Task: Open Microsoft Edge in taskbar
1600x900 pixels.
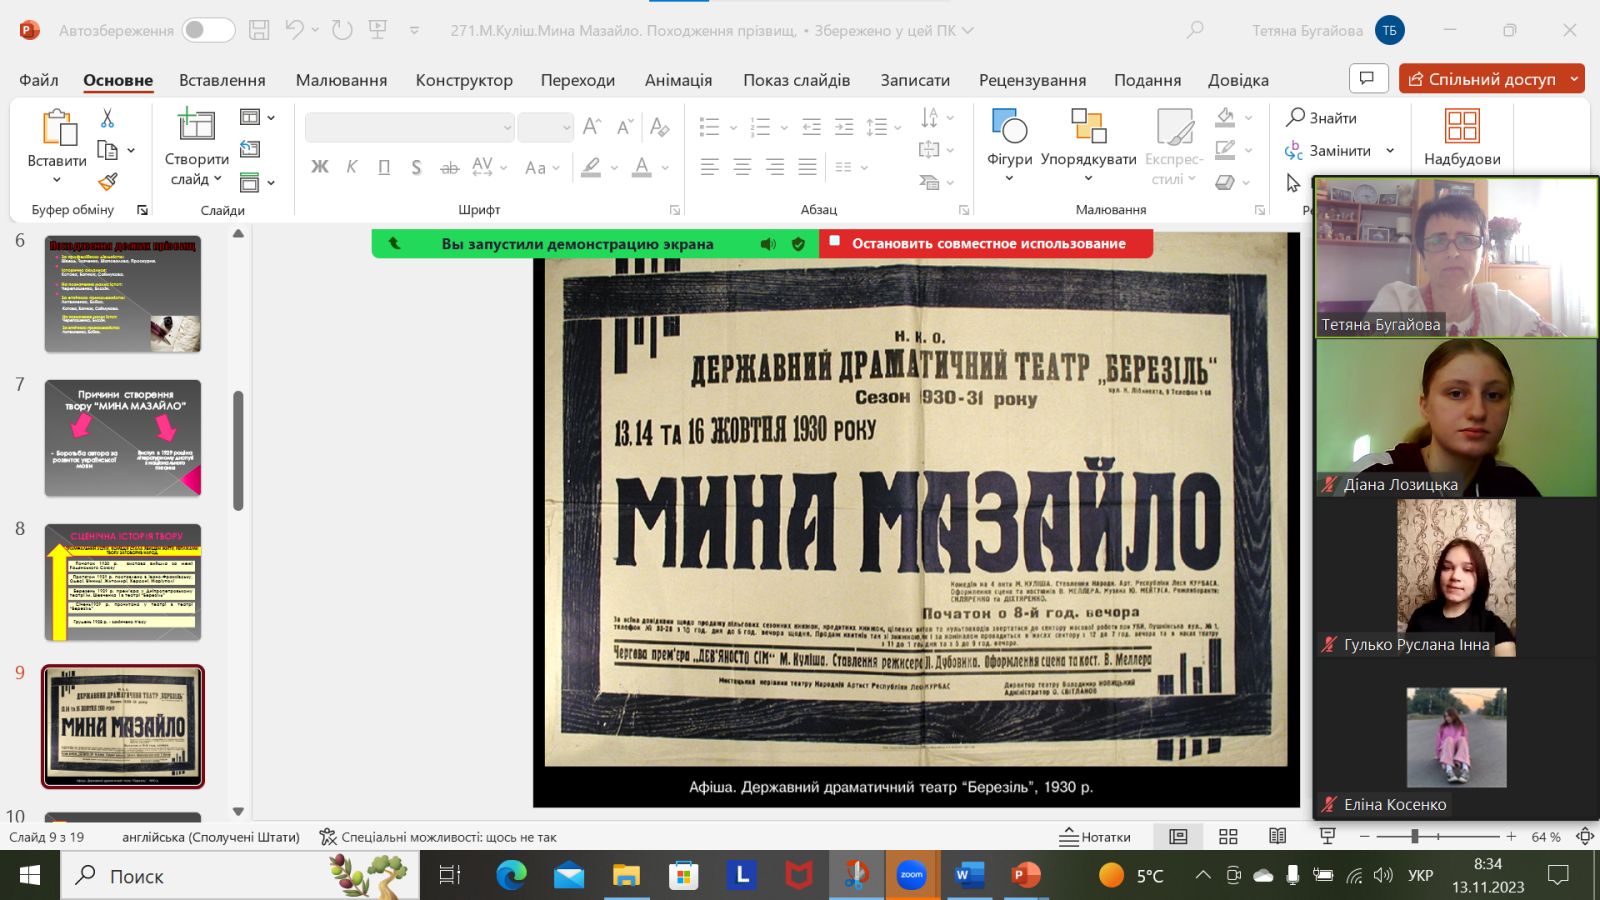Action: click(x=511, y=876)
